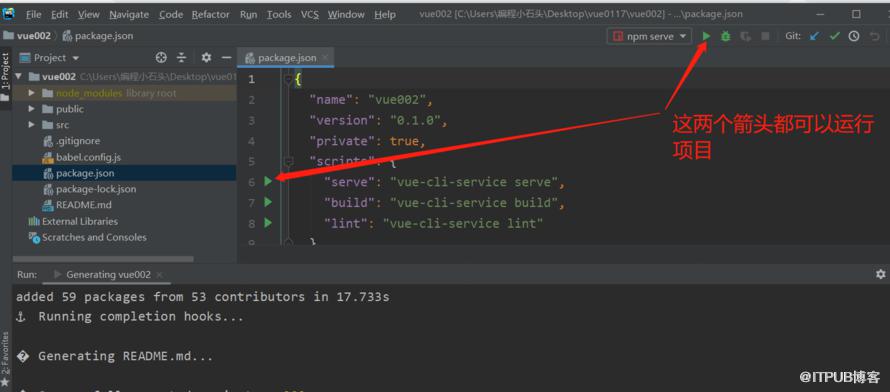890x392 pixels.
Task: Commit changes with the Git checkmark
Action: pyautogui.click(x=834, y=36)
